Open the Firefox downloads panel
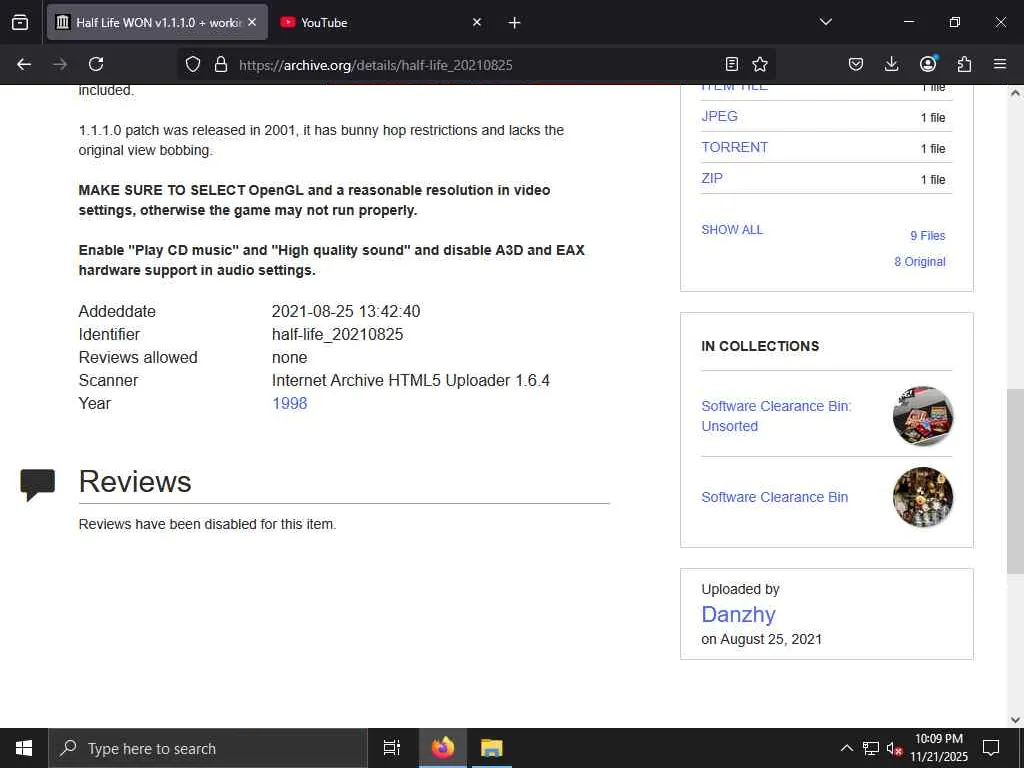The image size is (1024, 768). [891, 64]
